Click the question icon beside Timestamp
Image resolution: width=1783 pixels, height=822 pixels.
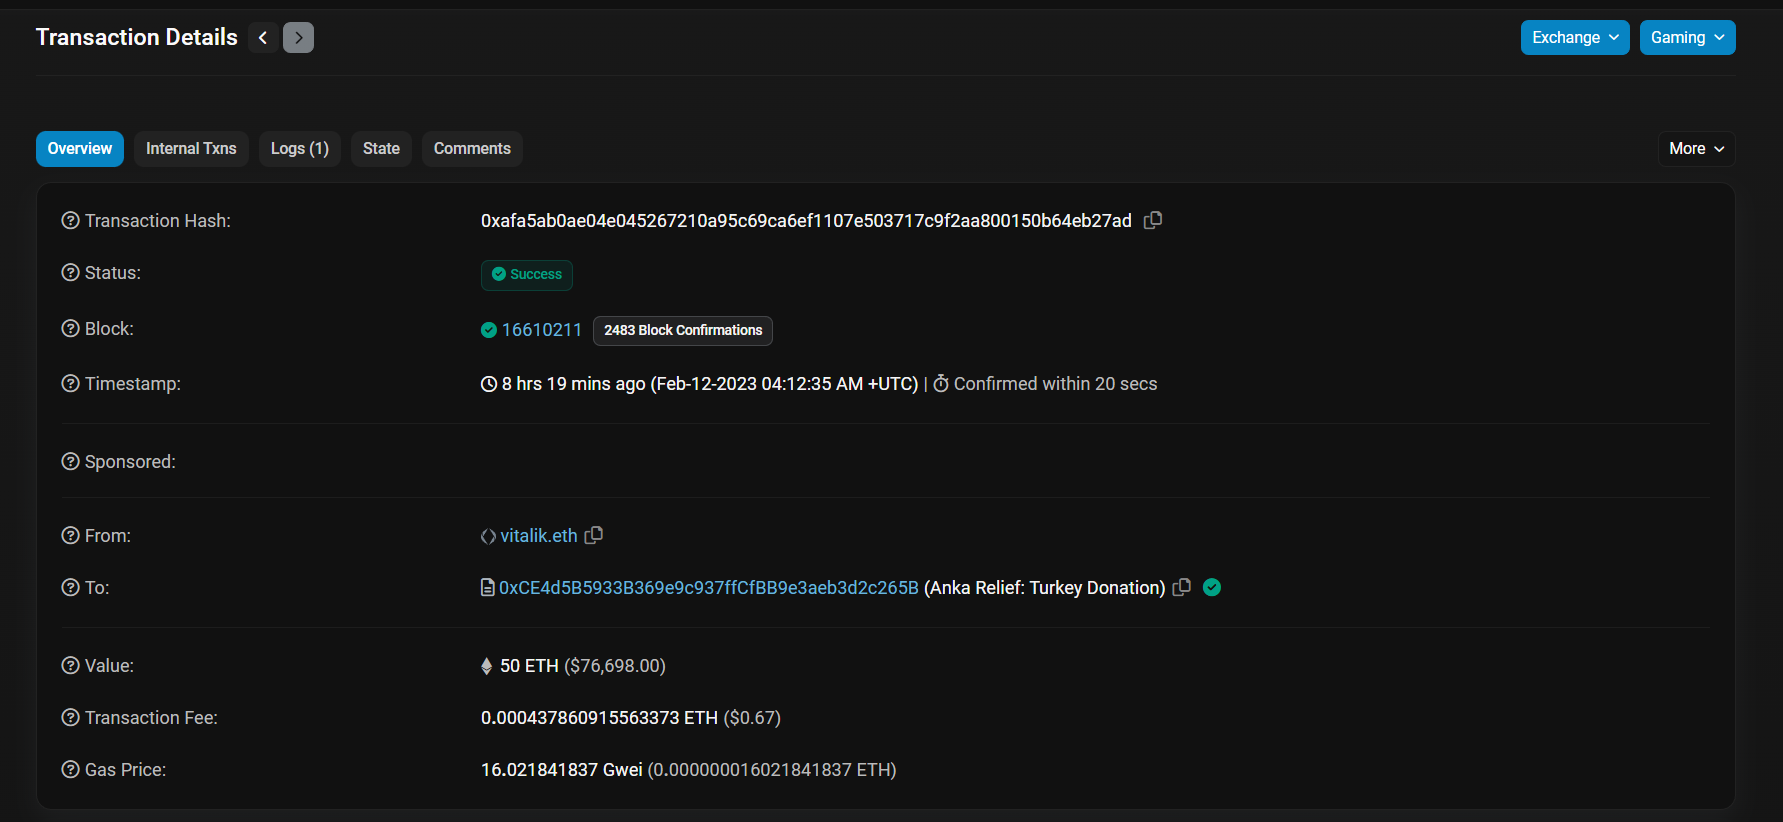(x=70, y=383)
